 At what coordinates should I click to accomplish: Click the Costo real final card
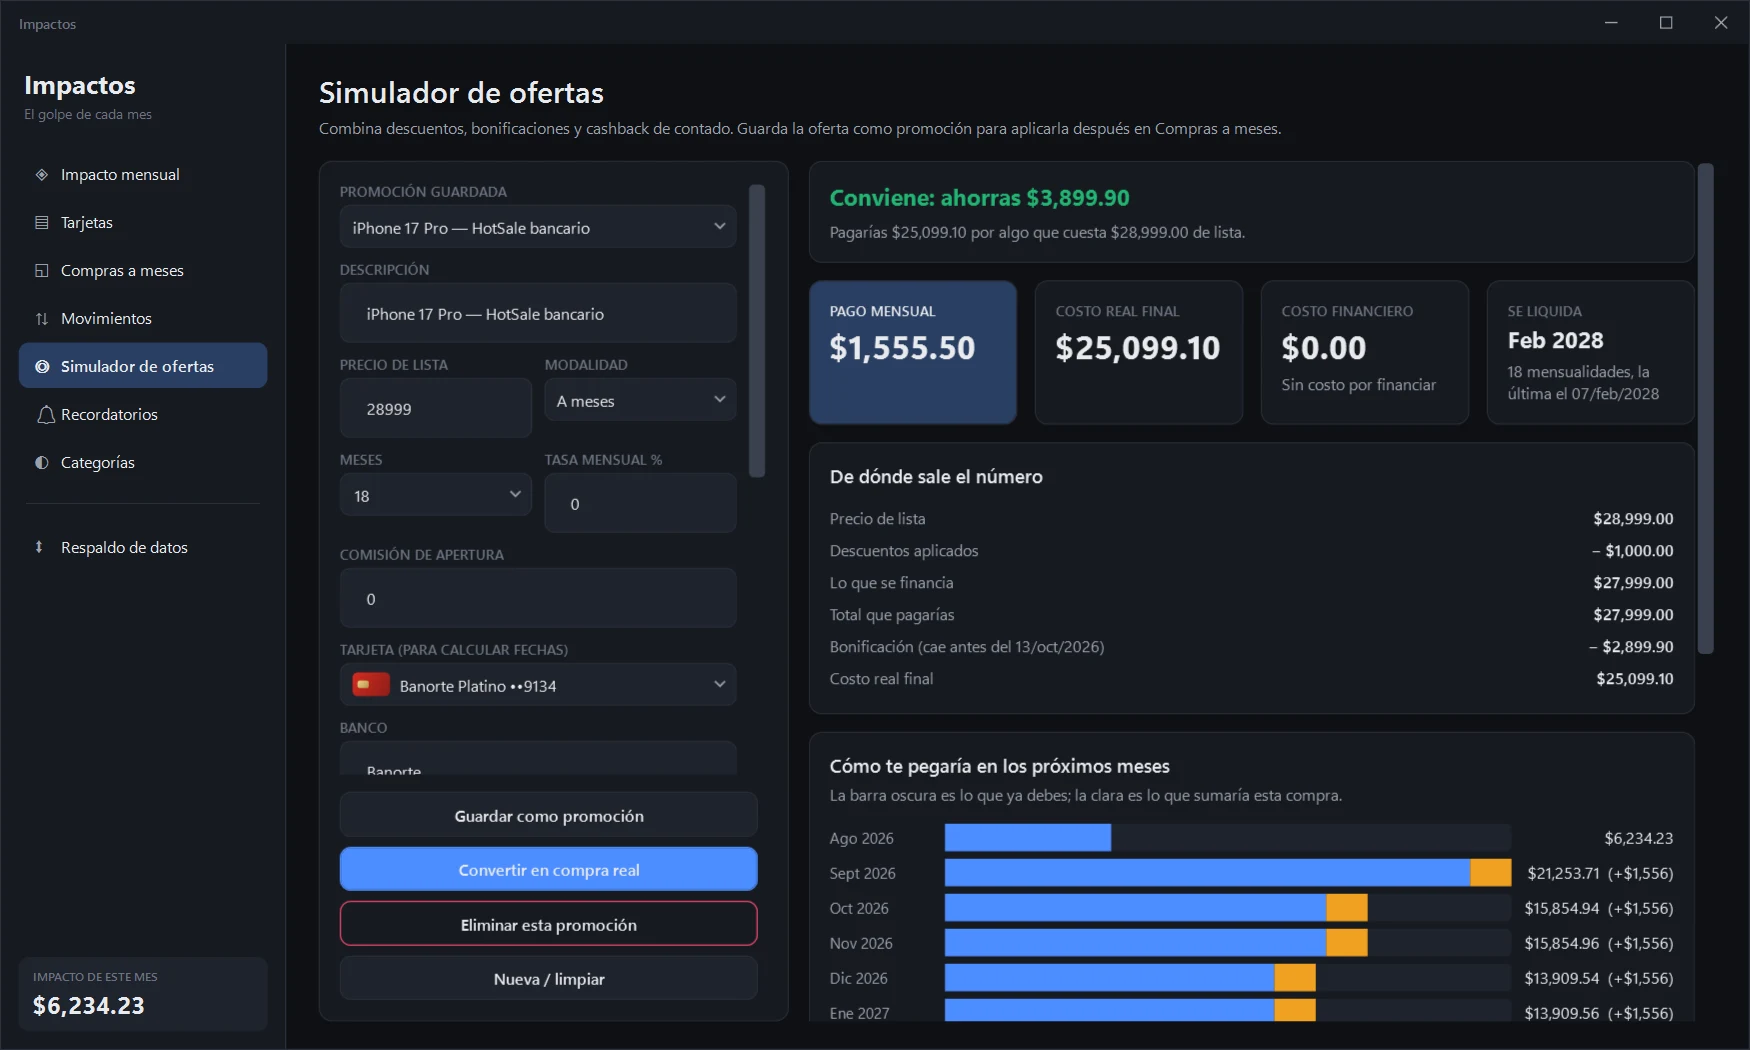pos(1139,352)
